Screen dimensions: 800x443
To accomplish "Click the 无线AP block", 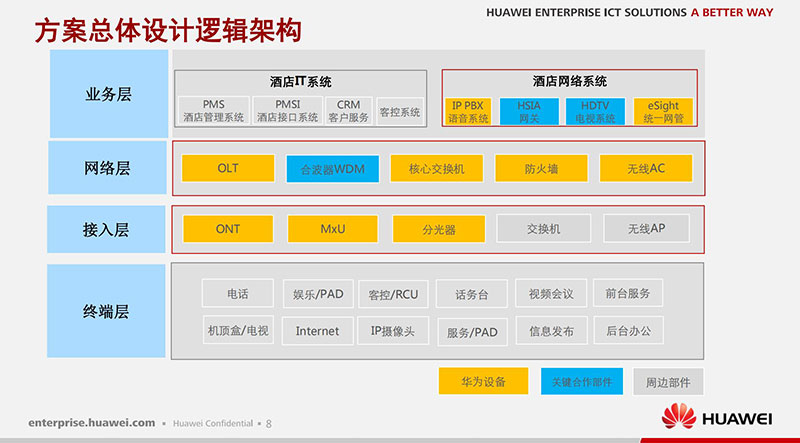I will [x=646, y=229].
